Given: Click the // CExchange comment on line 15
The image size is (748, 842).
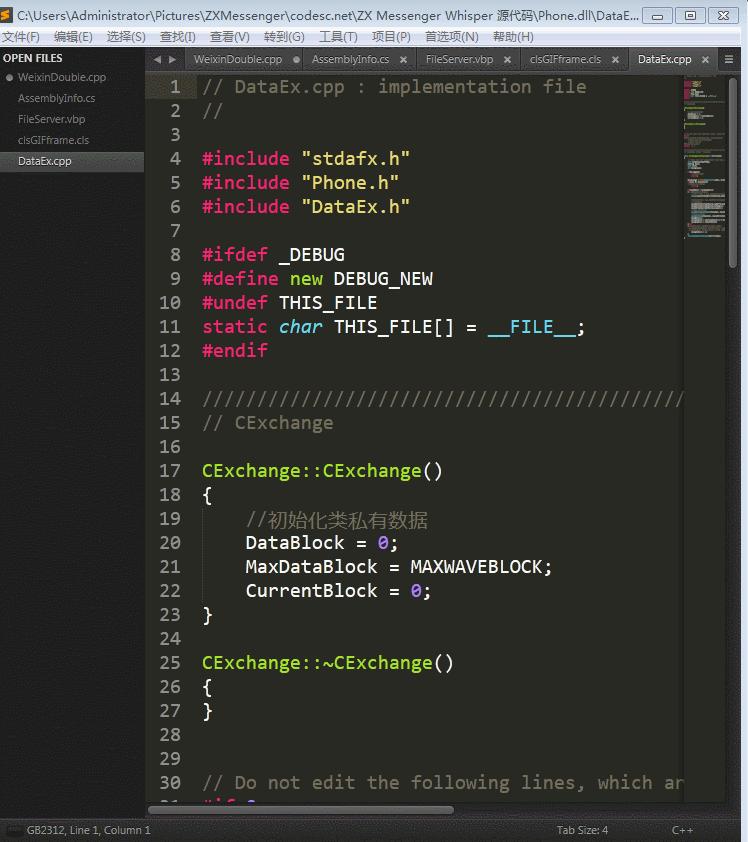Looking at the screenshot, I should coord(267,423).
